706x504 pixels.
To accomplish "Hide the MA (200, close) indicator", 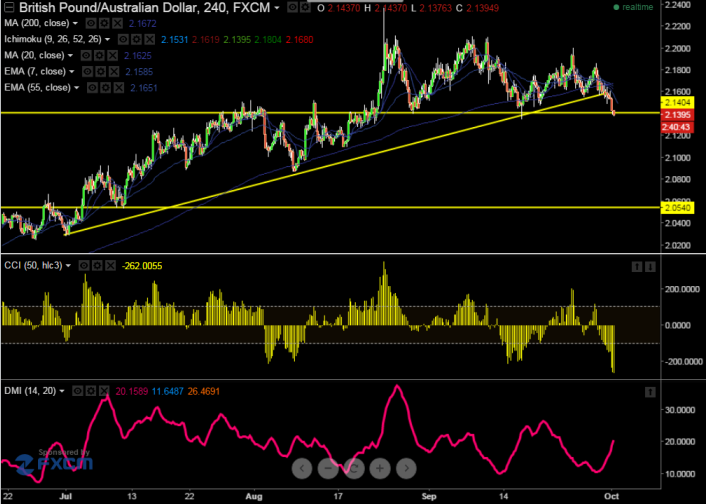I will [x=91, y=23].
